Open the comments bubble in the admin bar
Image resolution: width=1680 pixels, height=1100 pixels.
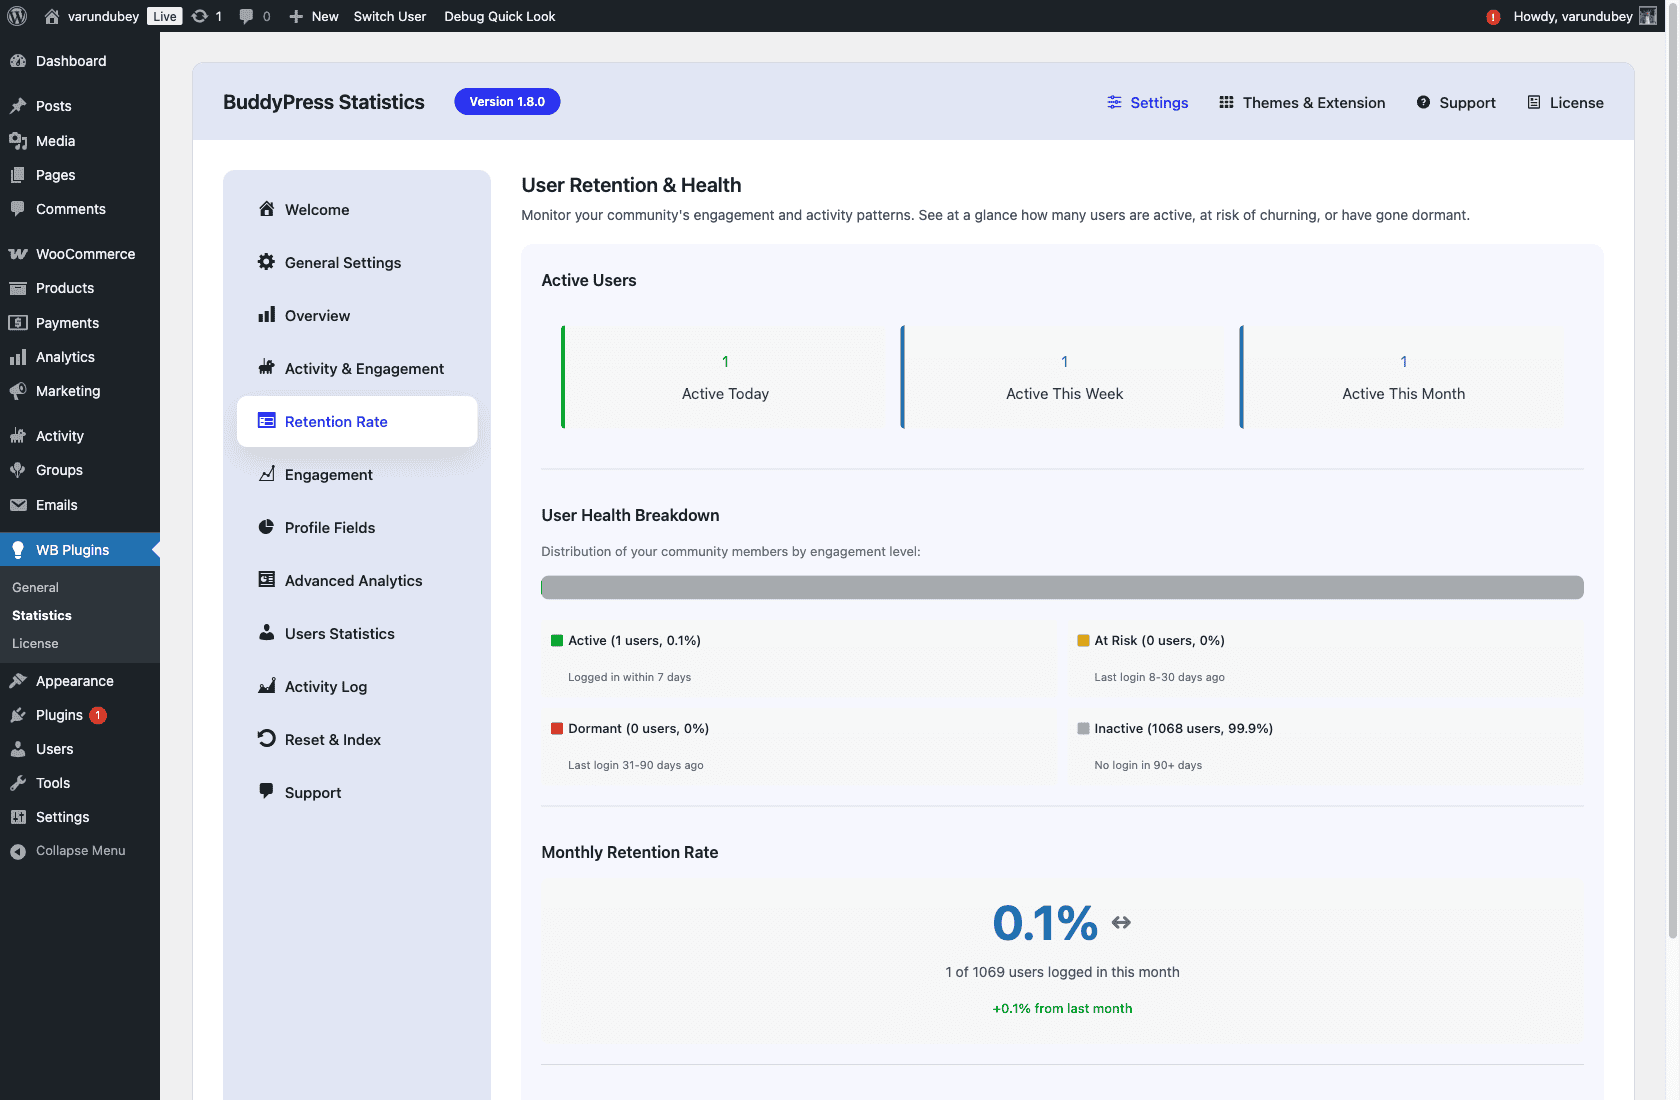tap(254, 16)
